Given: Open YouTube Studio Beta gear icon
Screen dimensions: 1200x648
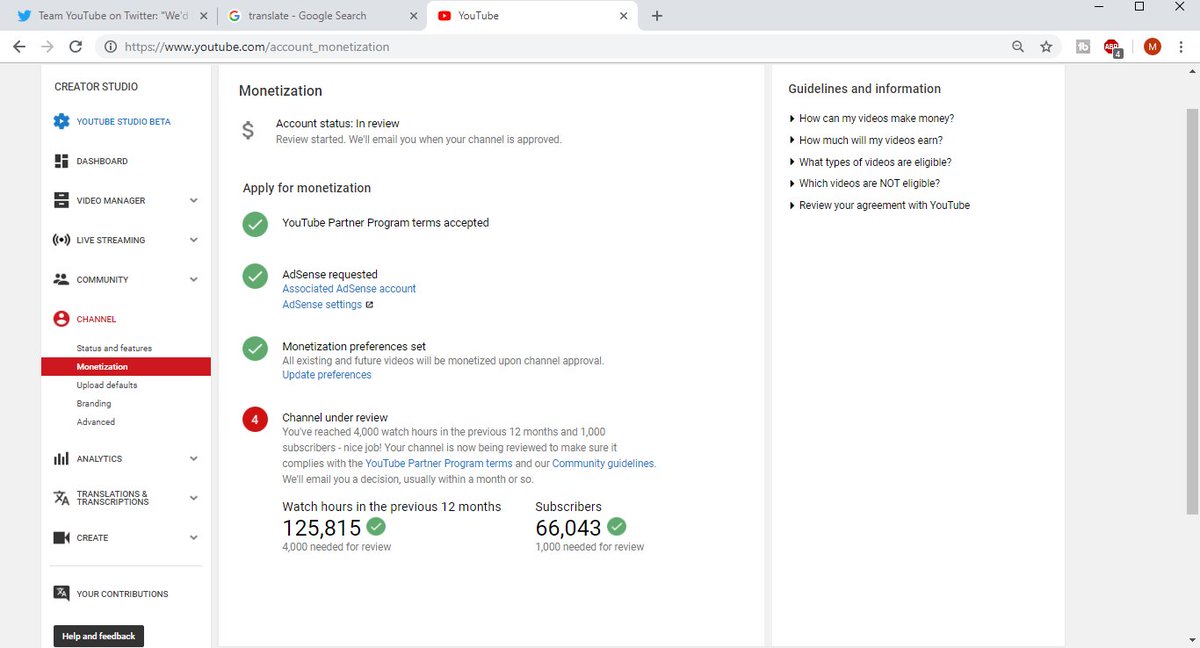Looking at the screenshot, I should pos(61,122).
